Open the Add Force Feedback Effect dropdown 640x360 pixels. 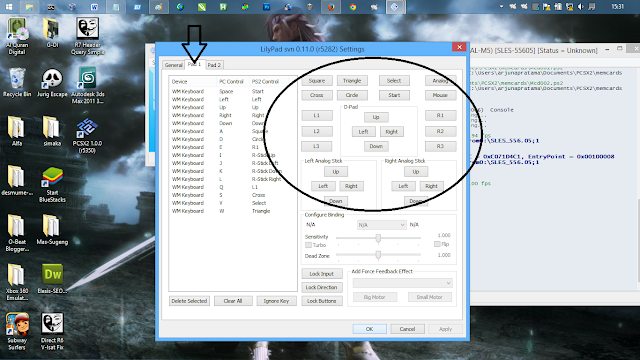(402, 283)
